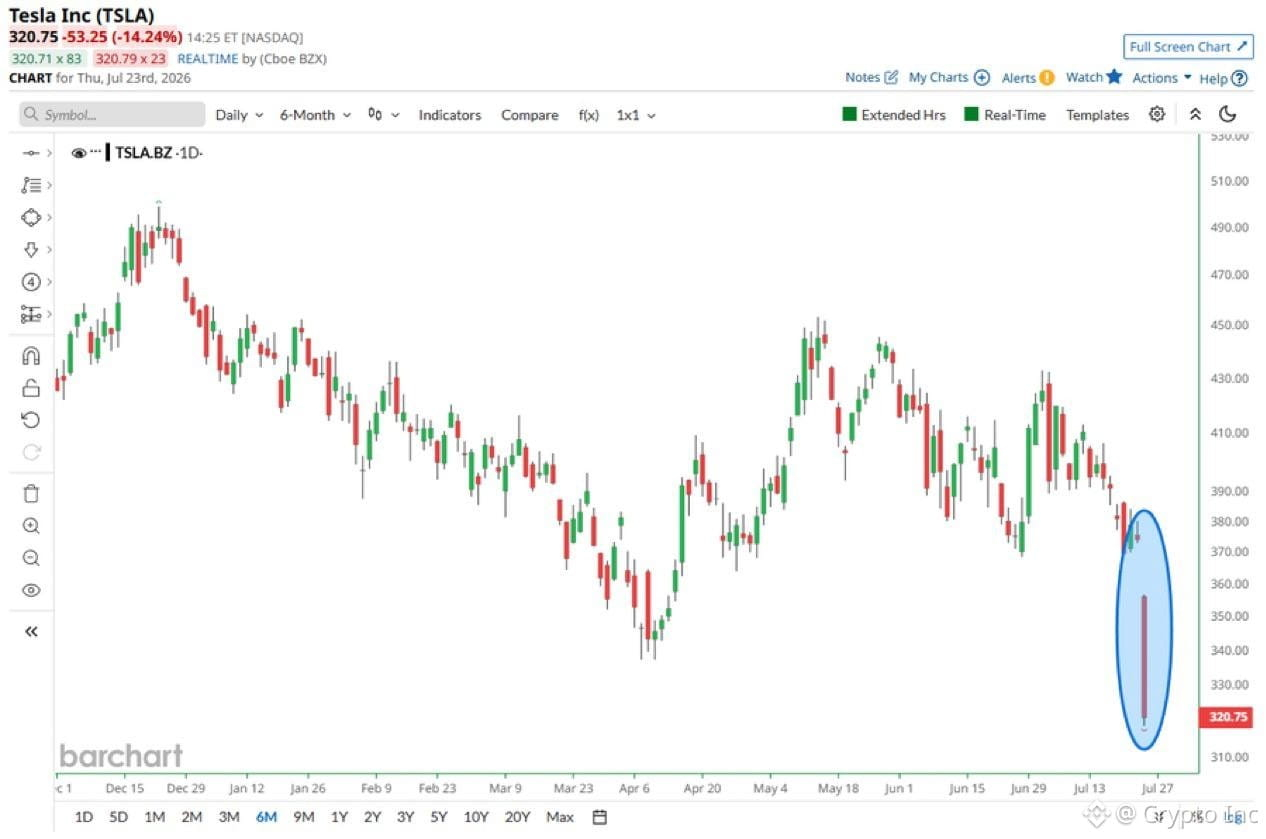The height and width of the screenshot is (839, 1266).
Task: Select the 1M range tab
Action: point(154,817)
